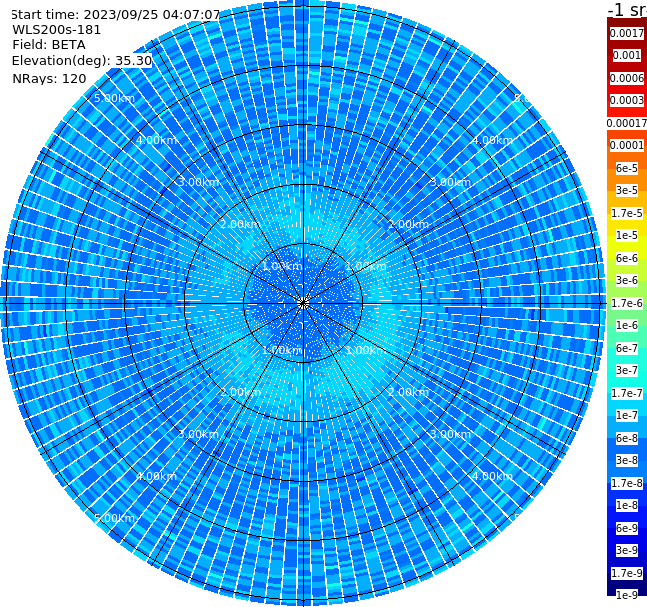This screenshot has height=607, width=647.
Task: Click the upper-left 5.00km range ring label
Action: tap(114, 98)
